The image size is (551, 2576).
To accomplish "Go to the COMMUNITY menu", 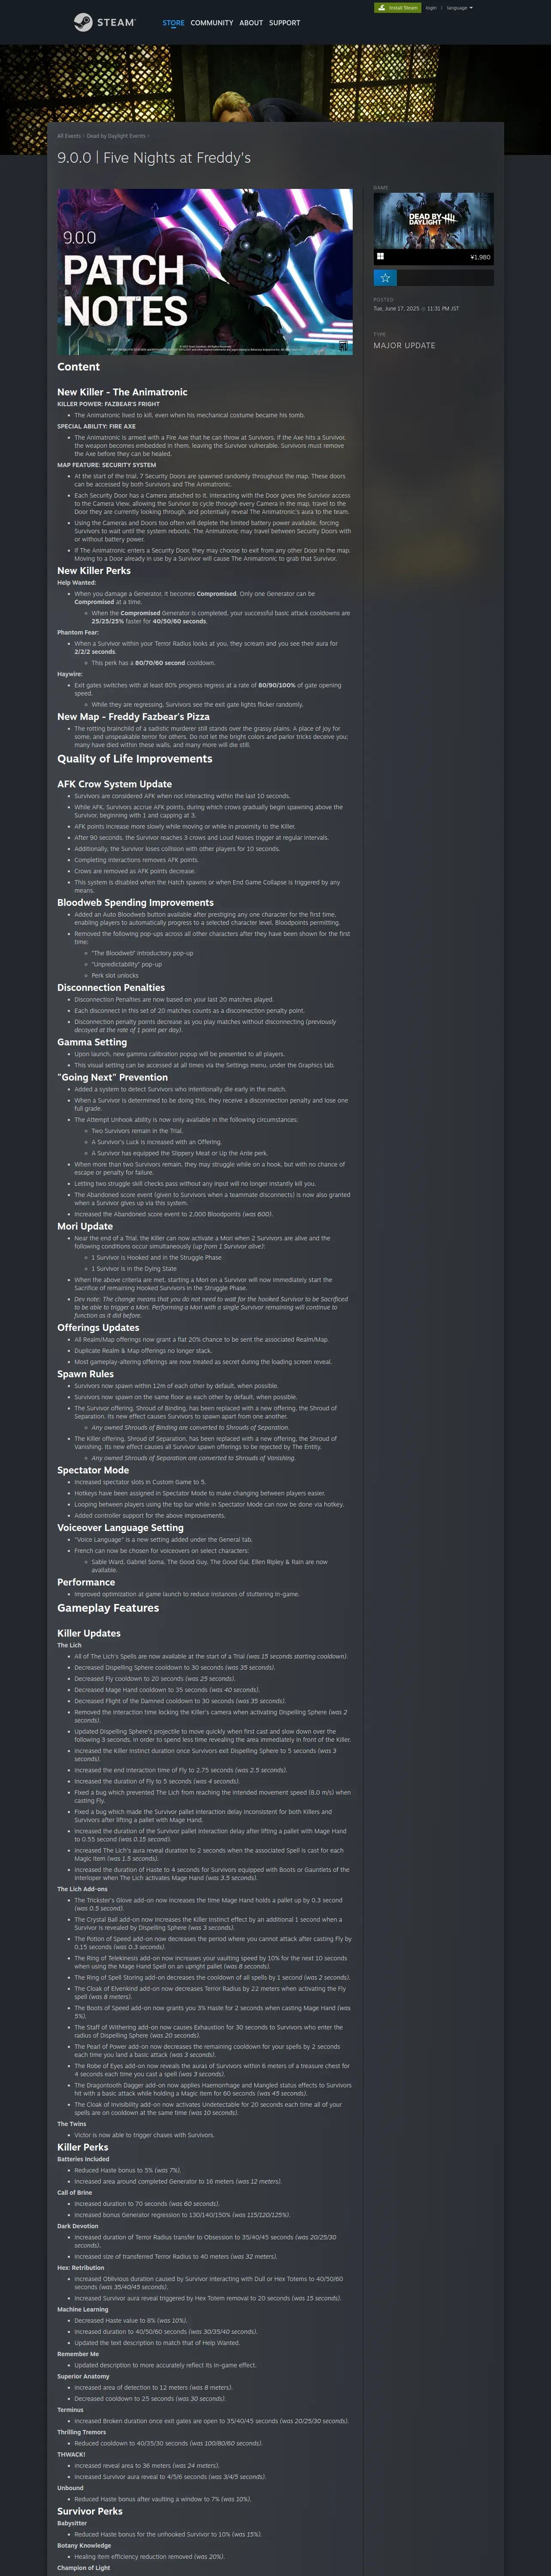I will 212,22.
